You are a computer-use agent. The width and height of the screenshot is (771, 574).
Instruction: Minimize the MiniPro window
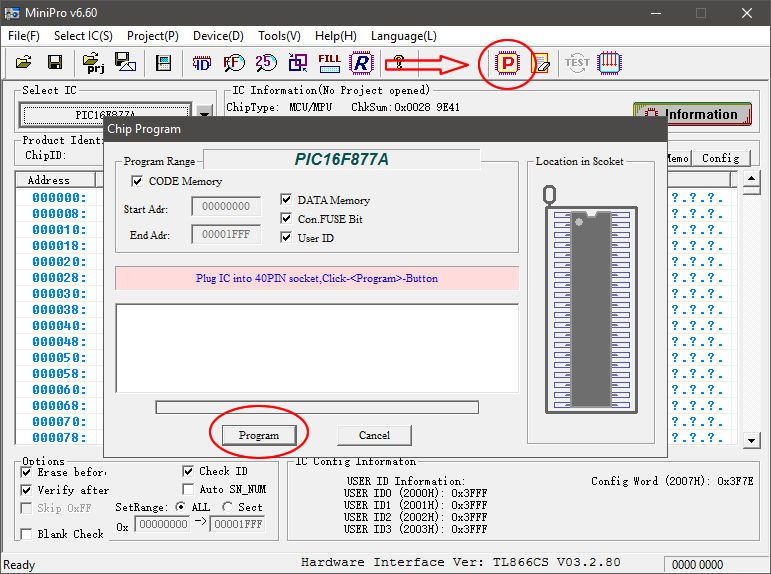[656, 13]
